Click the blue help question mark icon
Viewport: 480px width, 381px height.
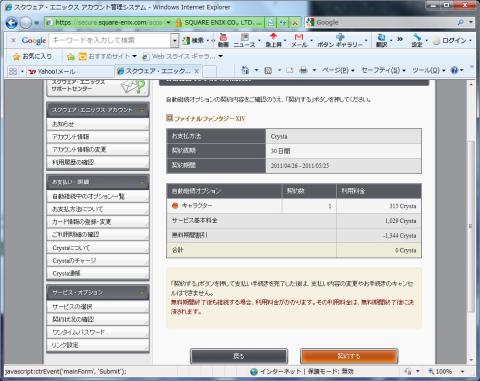(x=454, y=70)
